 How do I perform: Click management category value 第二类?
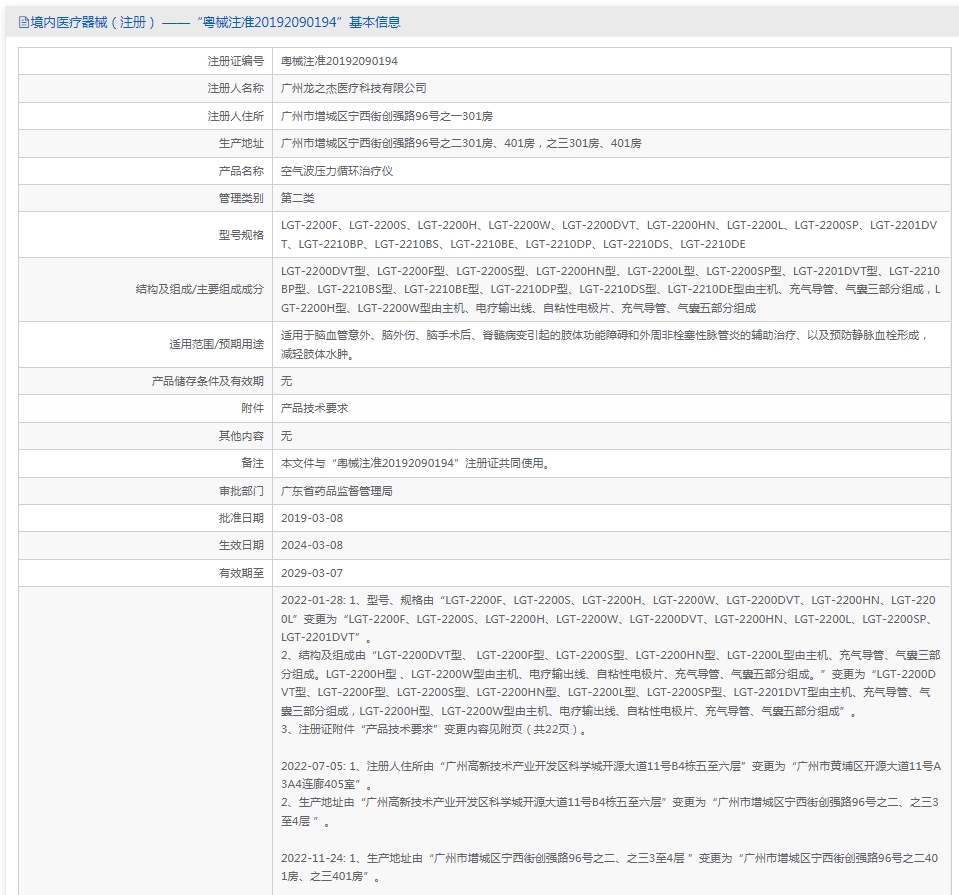tap(297, 198)
